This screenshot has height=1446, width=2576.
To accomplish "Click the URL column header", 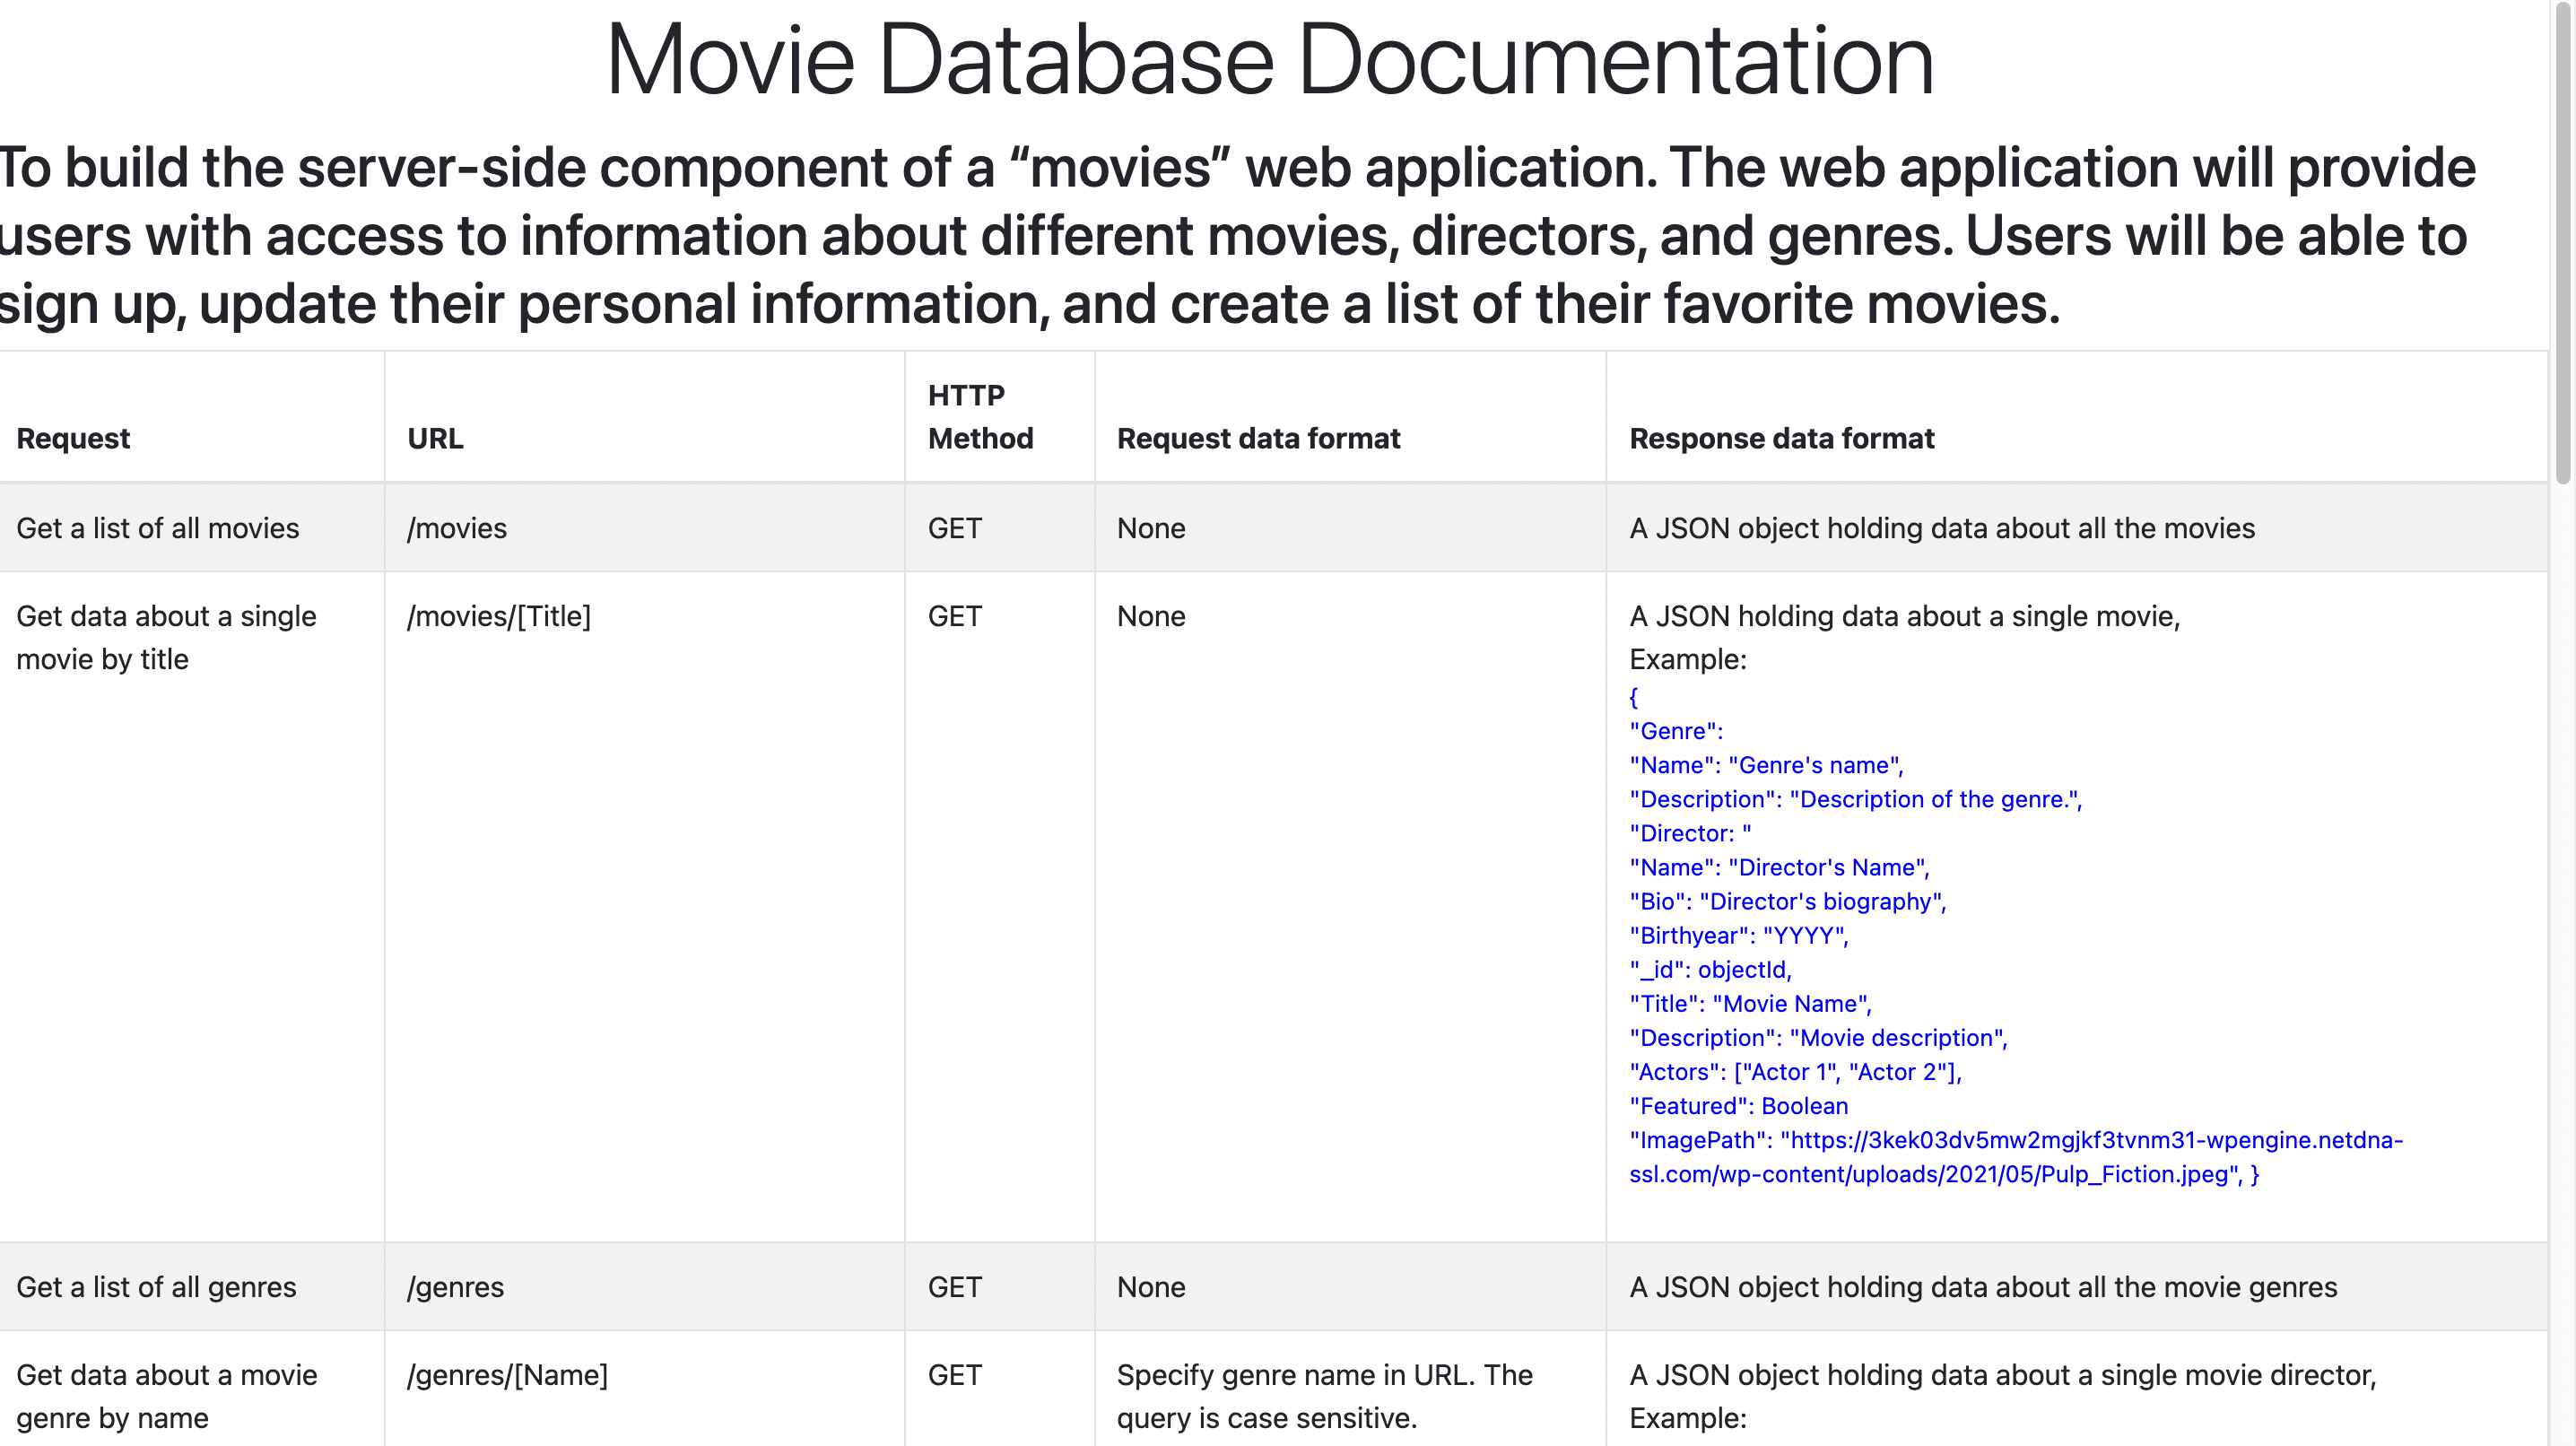I will [x=435, y=438].
